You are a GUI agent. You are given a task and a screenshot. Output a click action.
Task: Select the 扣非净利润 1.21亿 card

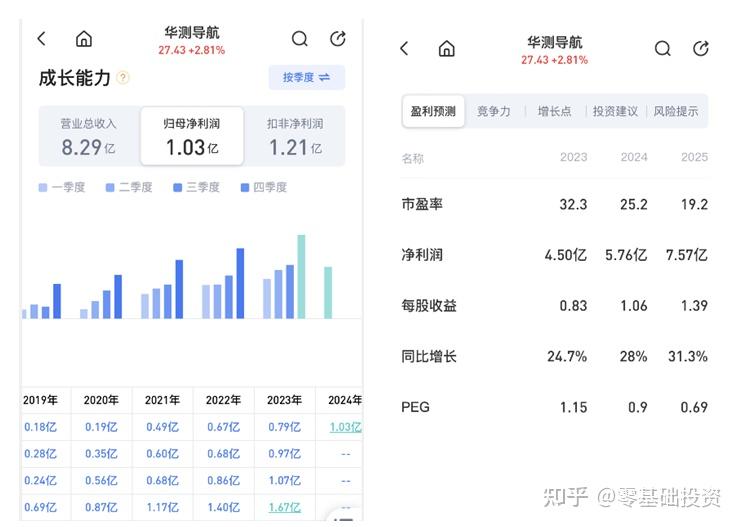click(x=295, y=136)
